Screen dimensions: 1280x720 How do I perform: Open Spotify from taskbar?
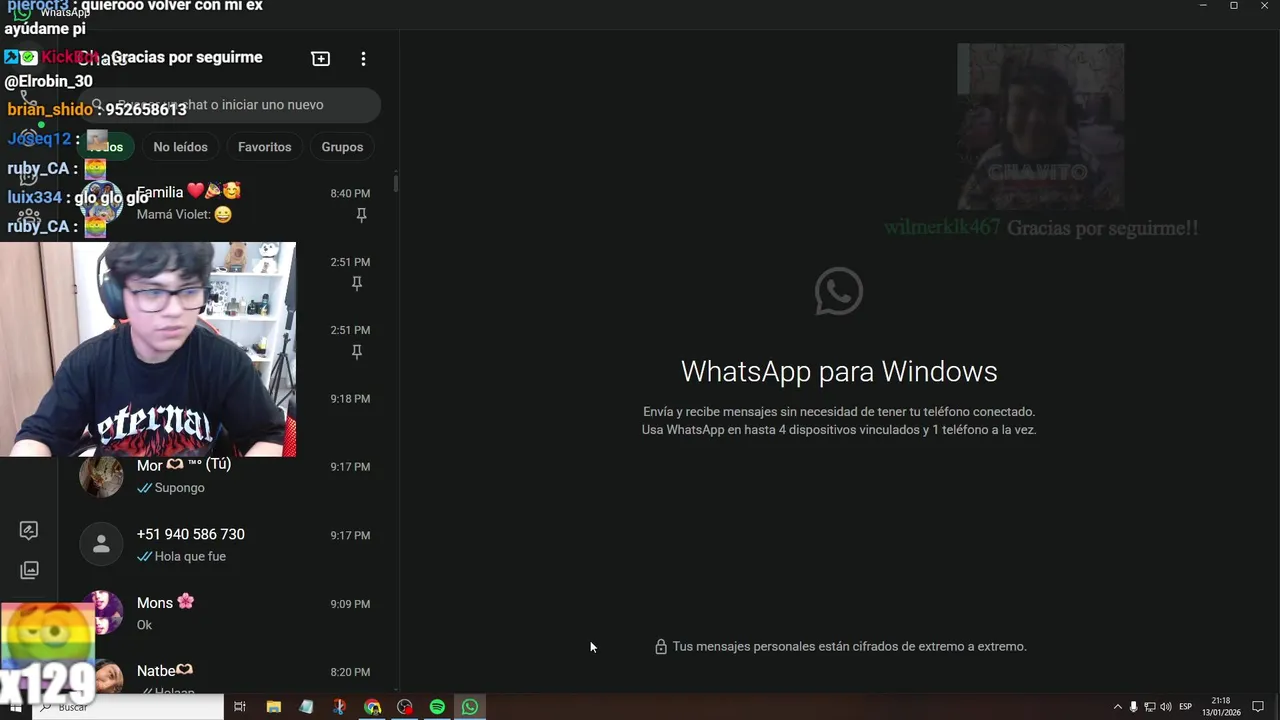pos(437,707)
